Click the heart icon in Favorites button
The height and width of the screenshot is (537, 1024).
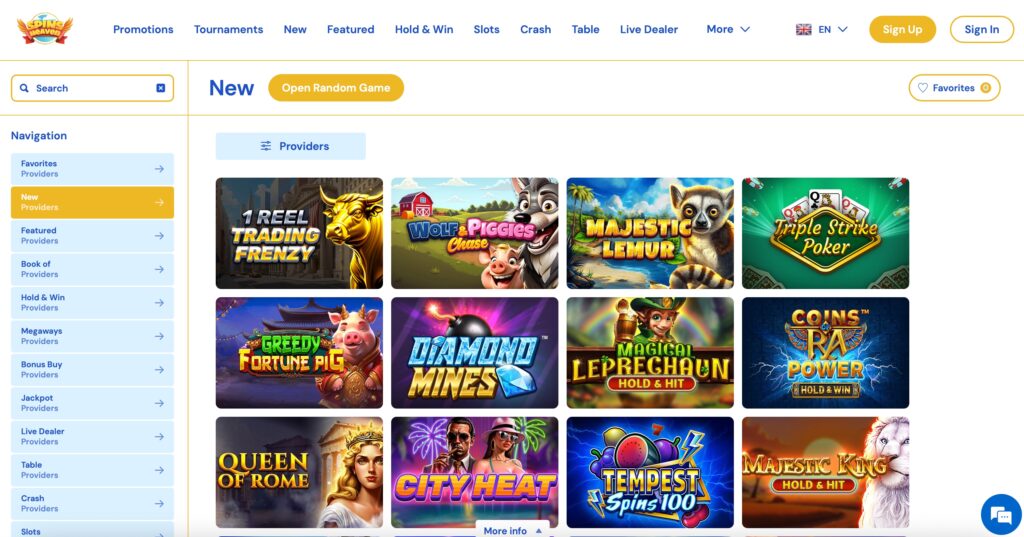(x=923, y=88)
